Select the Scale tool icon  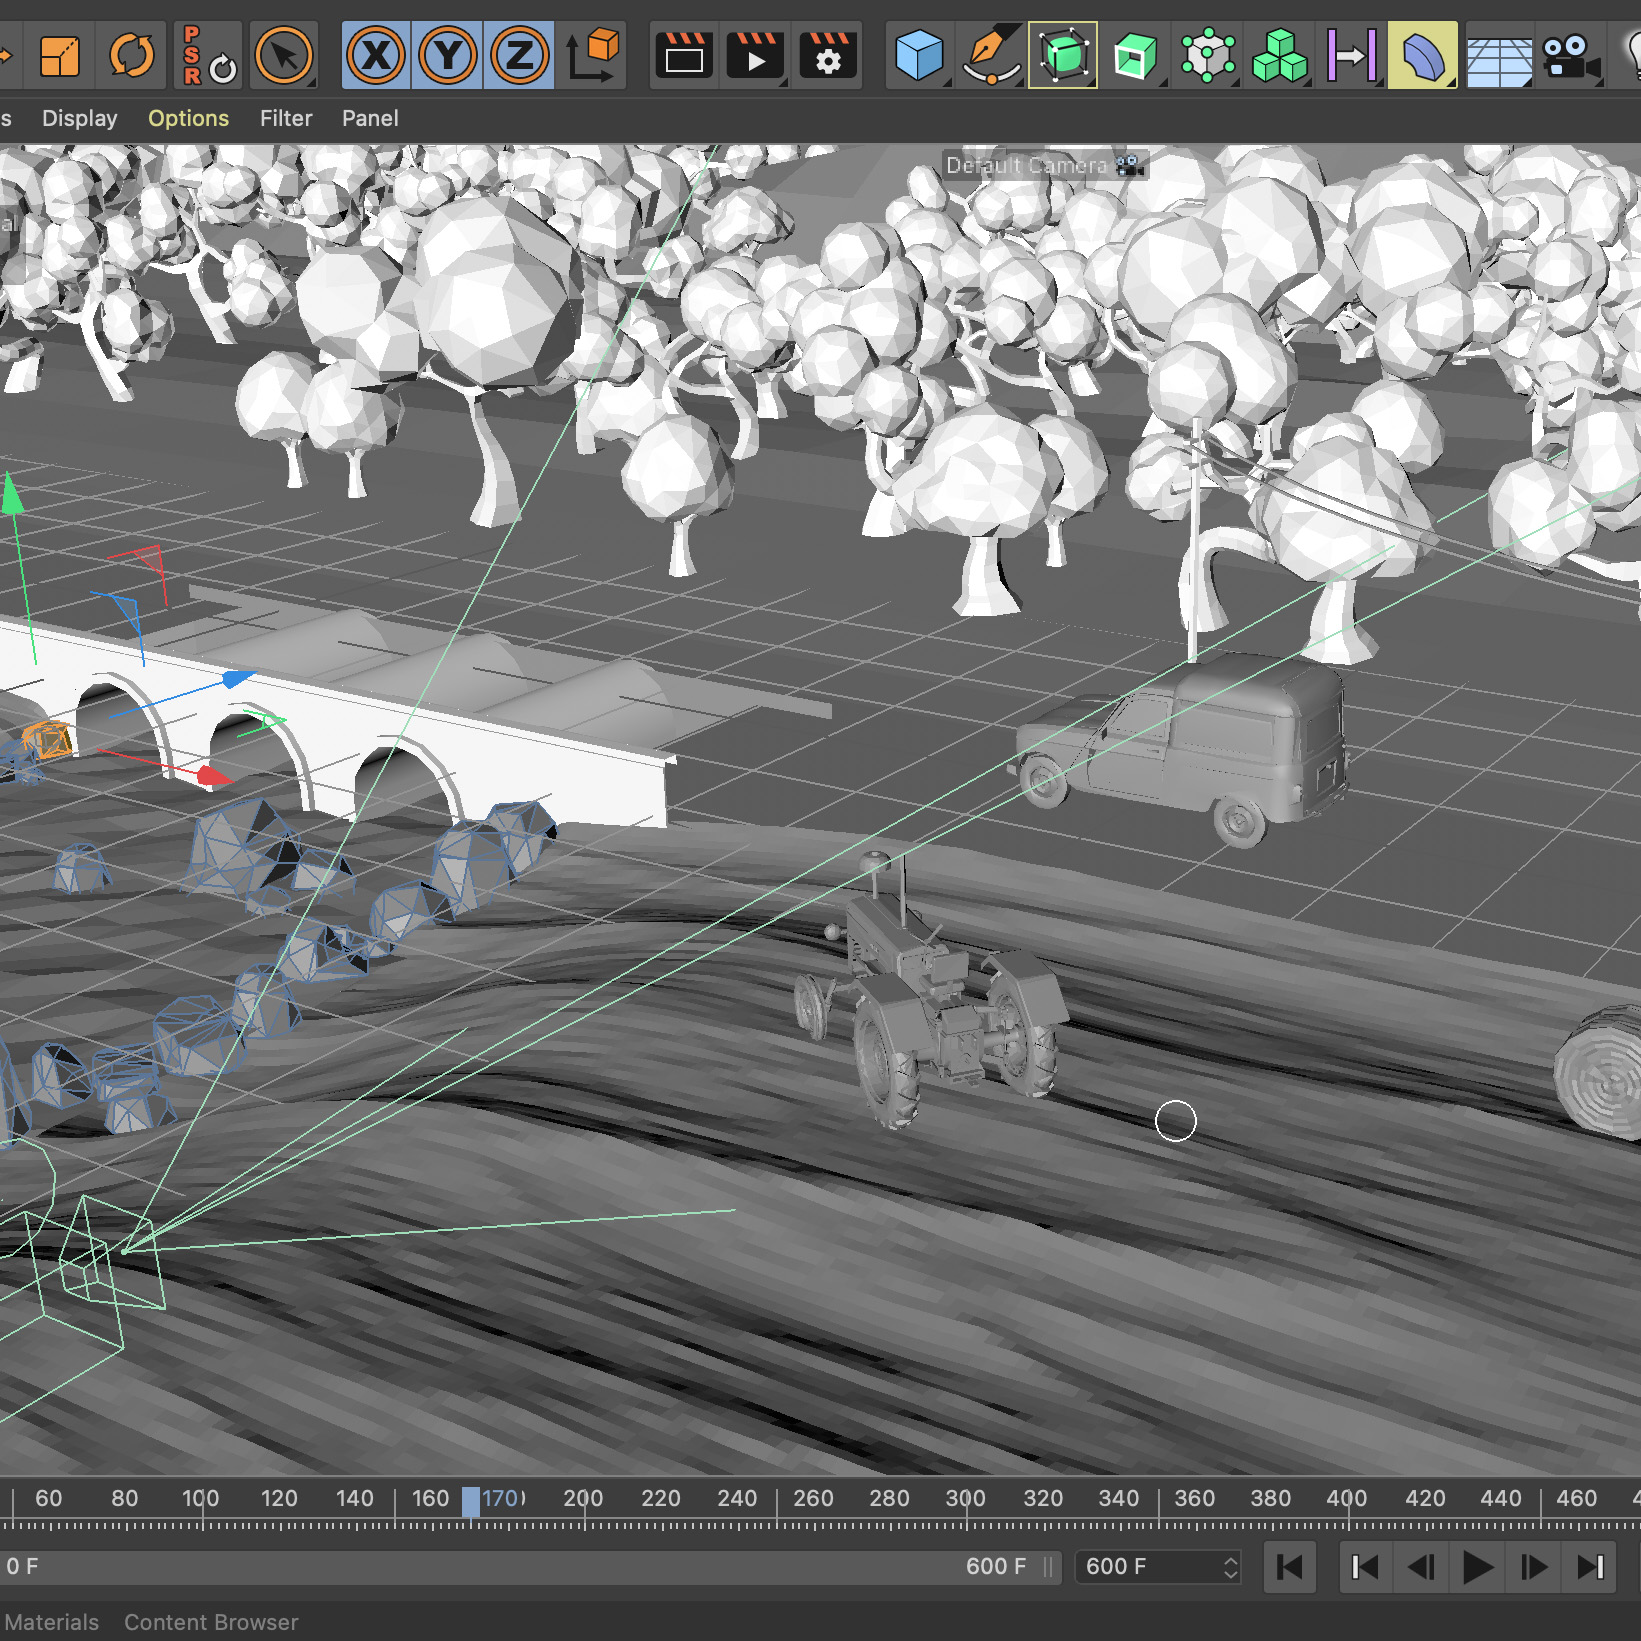tap(60, 55)
